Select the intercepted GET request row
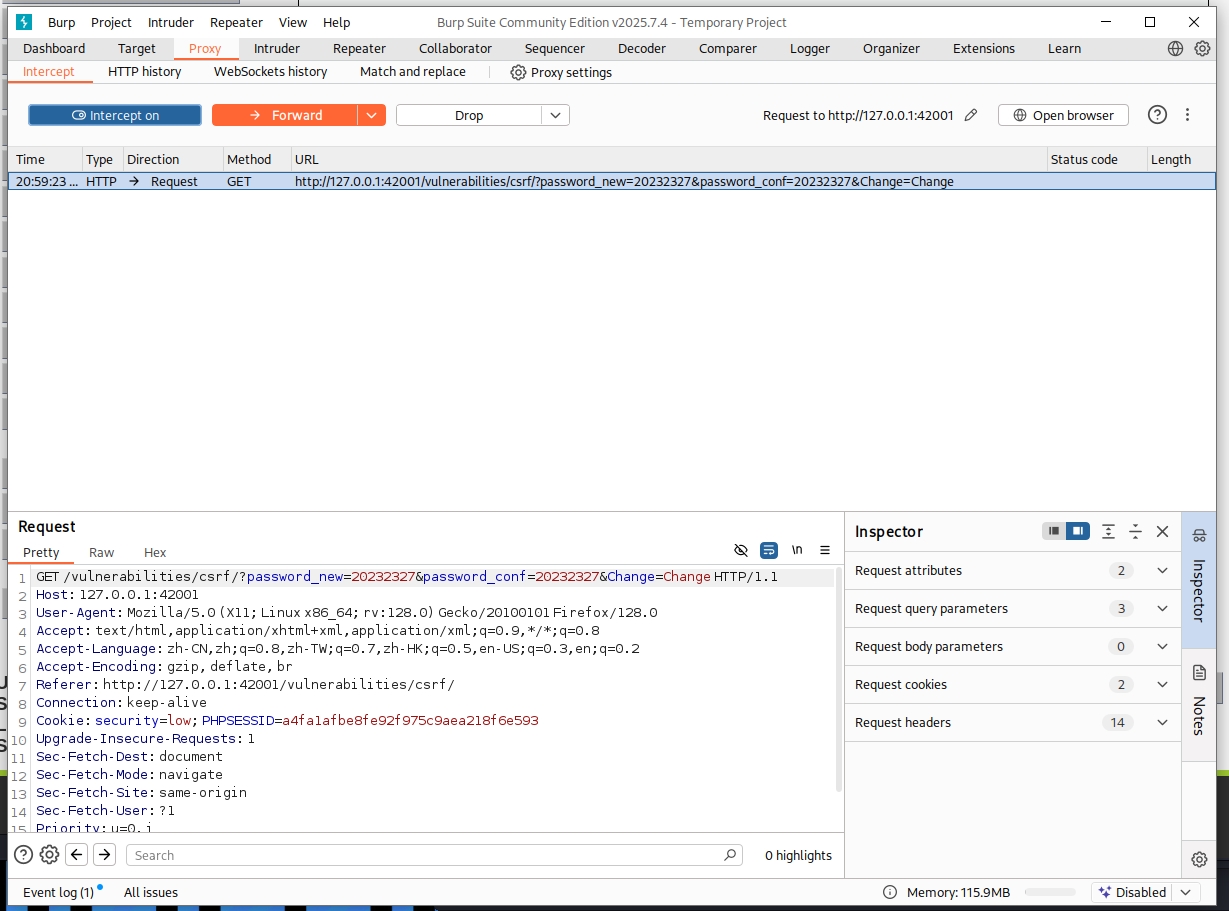This screenshot has width=1229, height=911. coord(612,181)
